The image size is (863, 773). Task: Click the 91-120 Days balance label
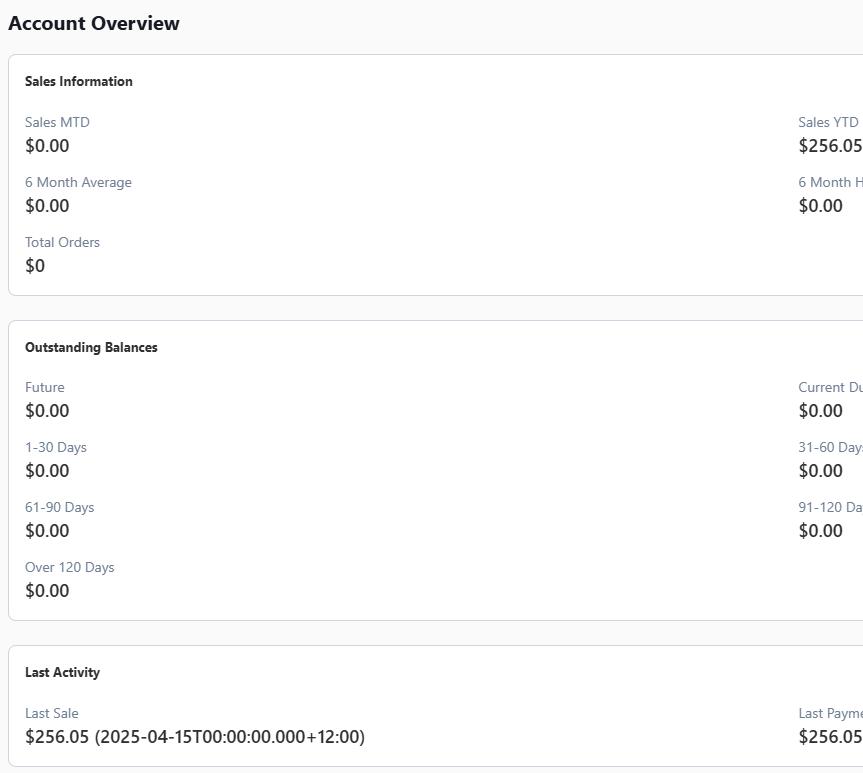(830, 507)
